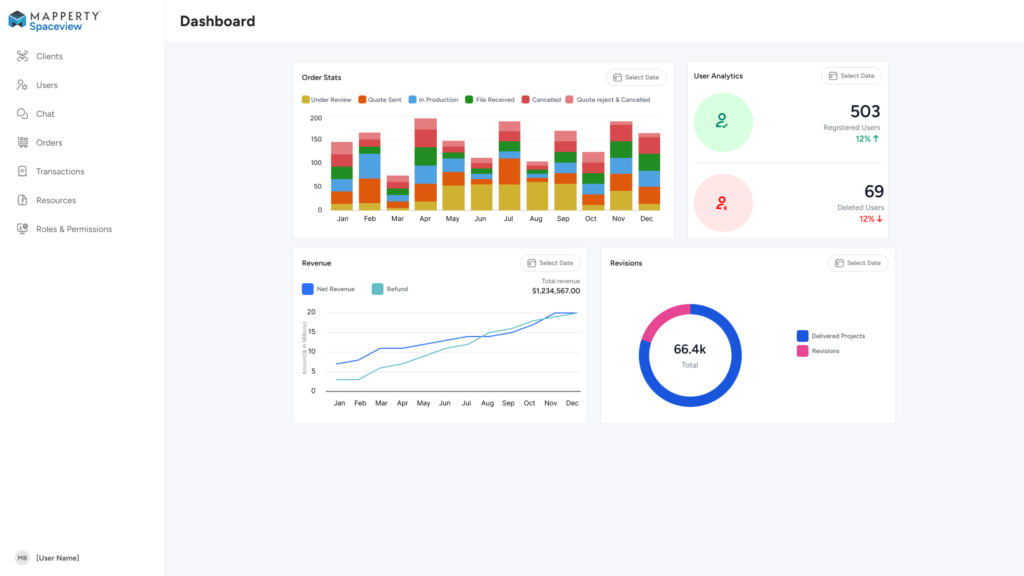Click the MB user avatar
Viewport: 1024px width, 576px height.
click(22, 558)
